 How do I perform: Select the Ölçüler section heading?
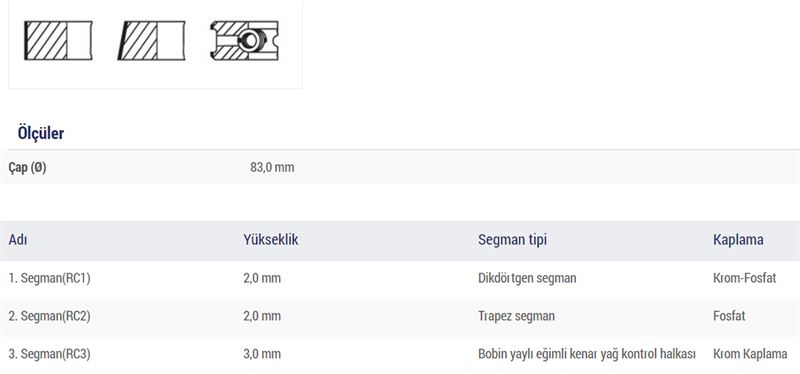[x=41, y=134]
